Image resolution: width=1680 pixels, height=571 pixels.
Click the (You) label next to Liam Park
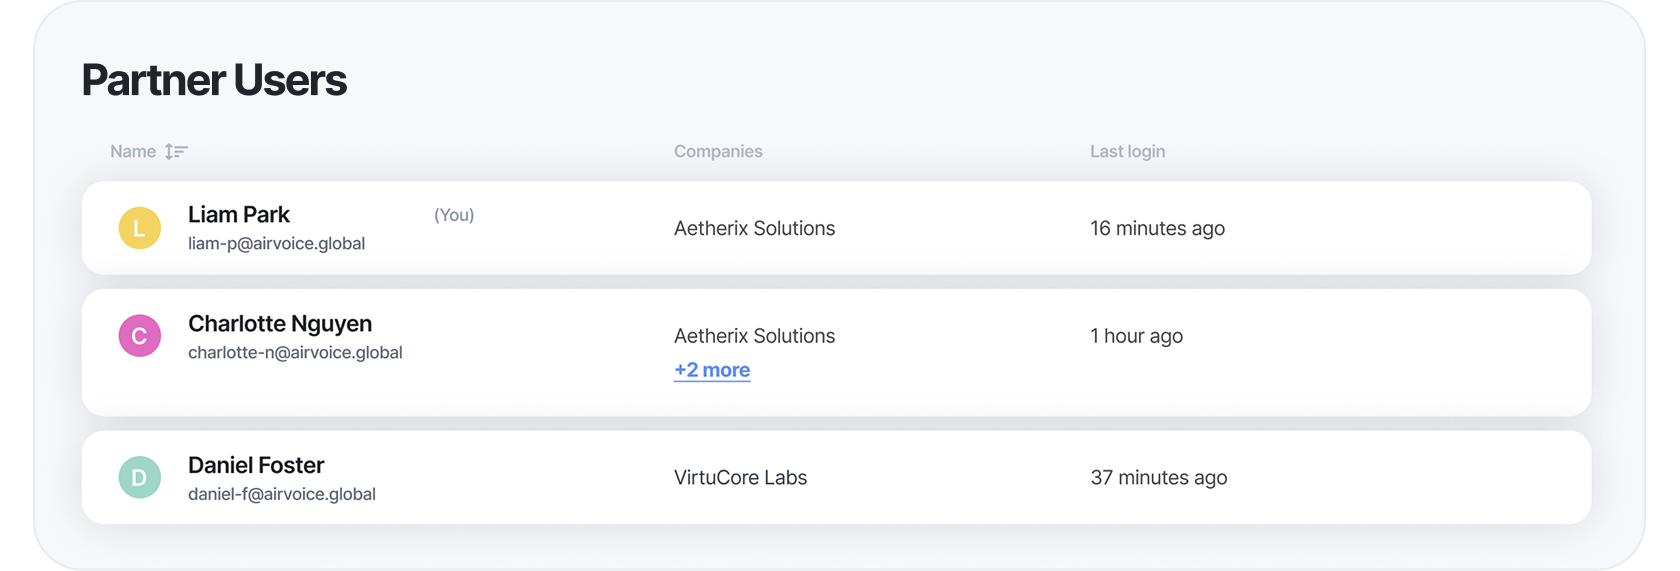coord(454,216)
